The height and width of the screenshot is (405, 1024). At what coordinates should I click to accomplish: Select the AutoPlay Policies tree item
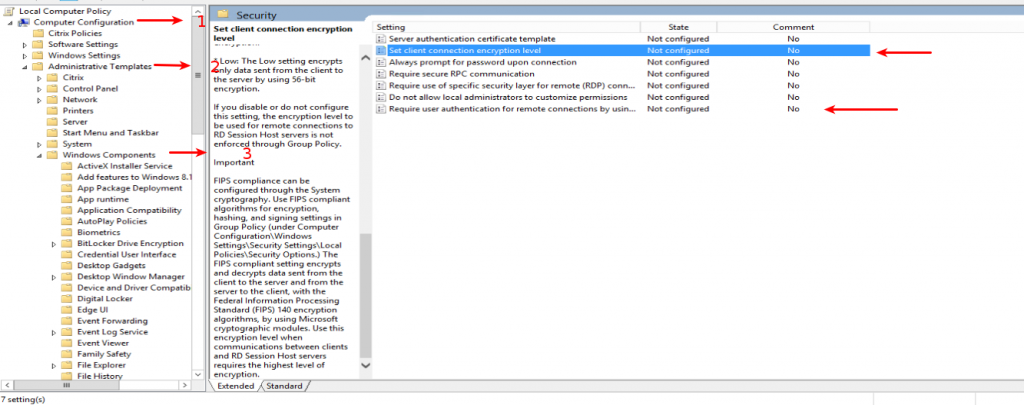[x=112, y=221]
